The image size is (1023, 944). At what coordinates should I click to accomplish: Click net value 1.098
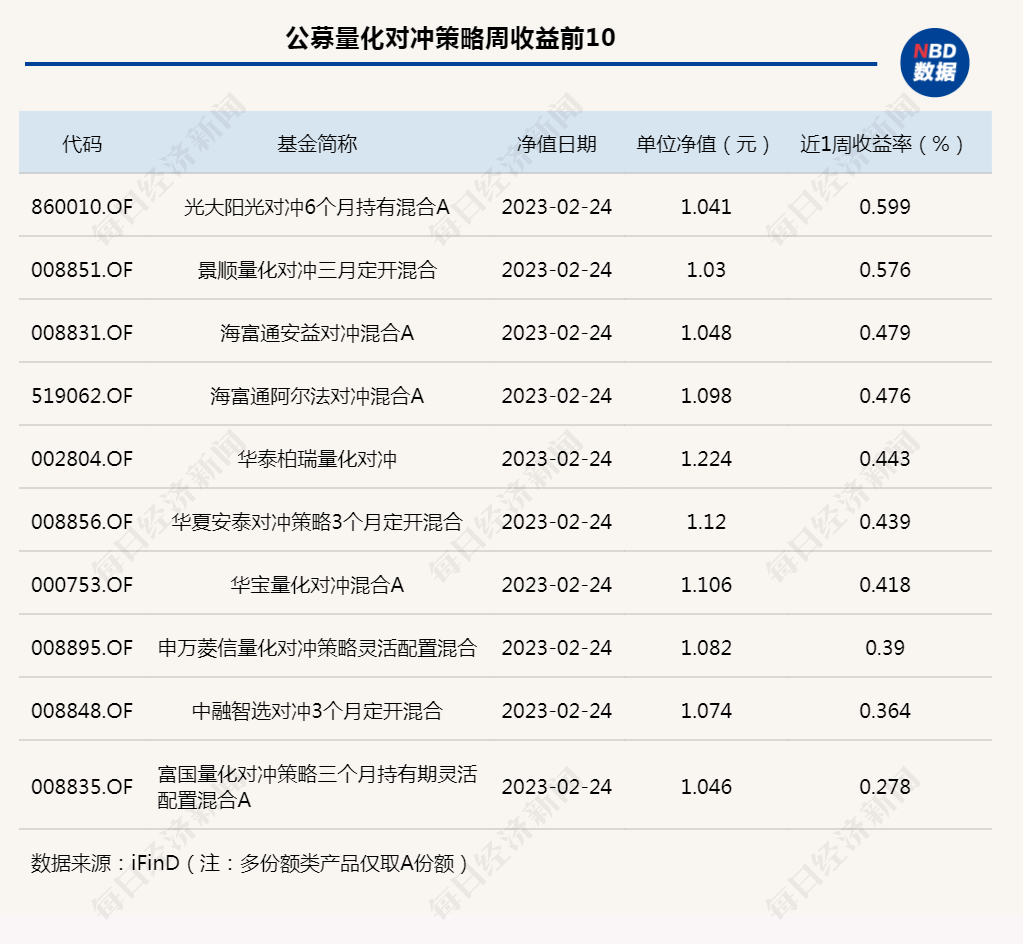(x=706, y=396)
